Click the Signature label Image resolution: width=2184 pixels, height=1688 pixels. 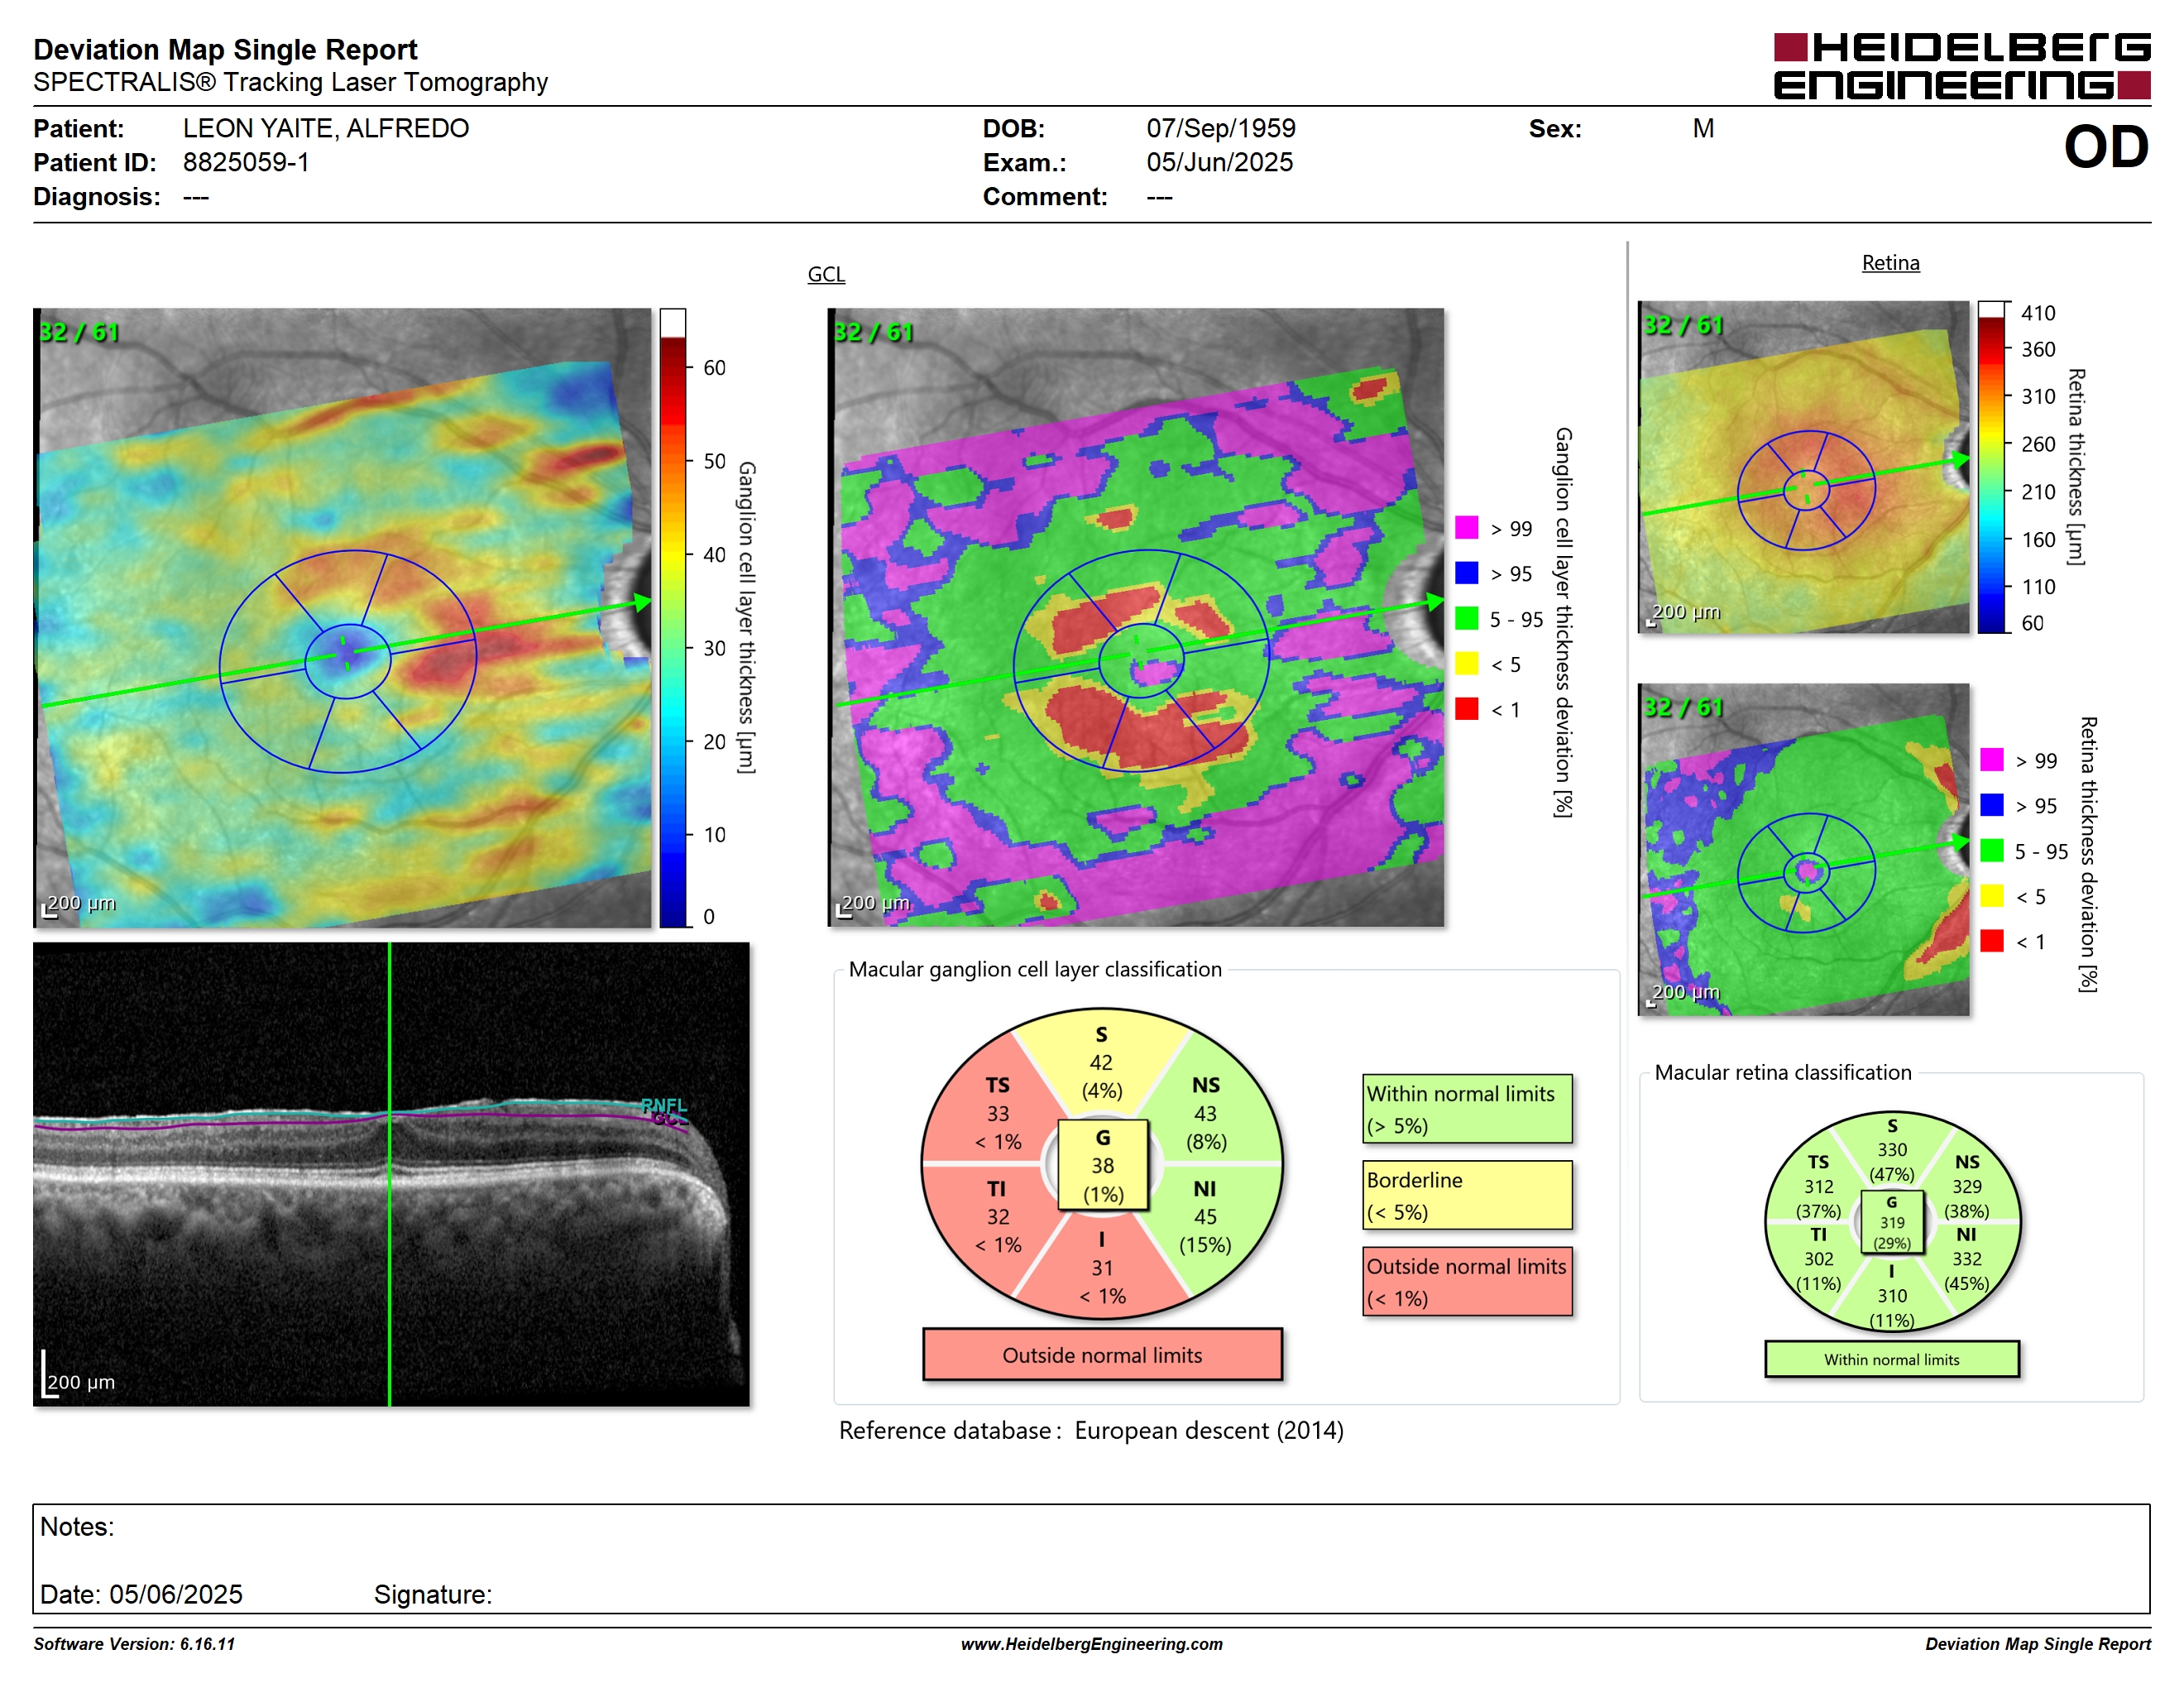433,1595
